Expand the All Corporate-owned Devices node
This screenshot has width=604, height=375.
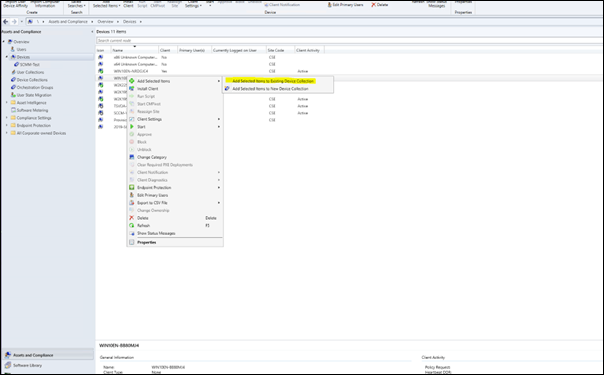7,133
